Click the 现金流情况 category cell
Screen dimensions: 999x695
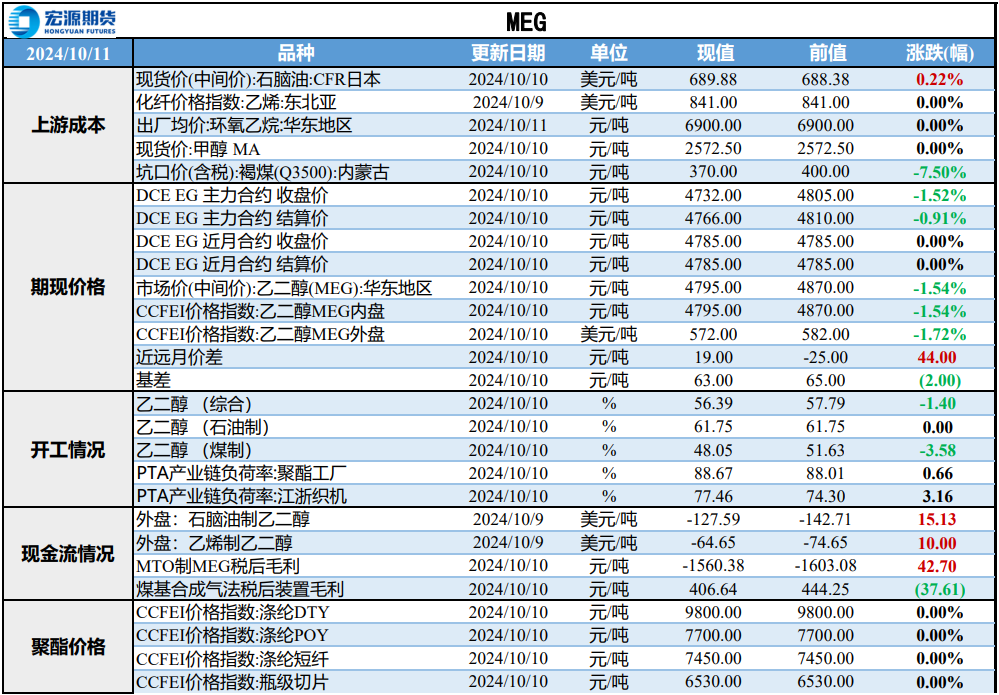68,554
